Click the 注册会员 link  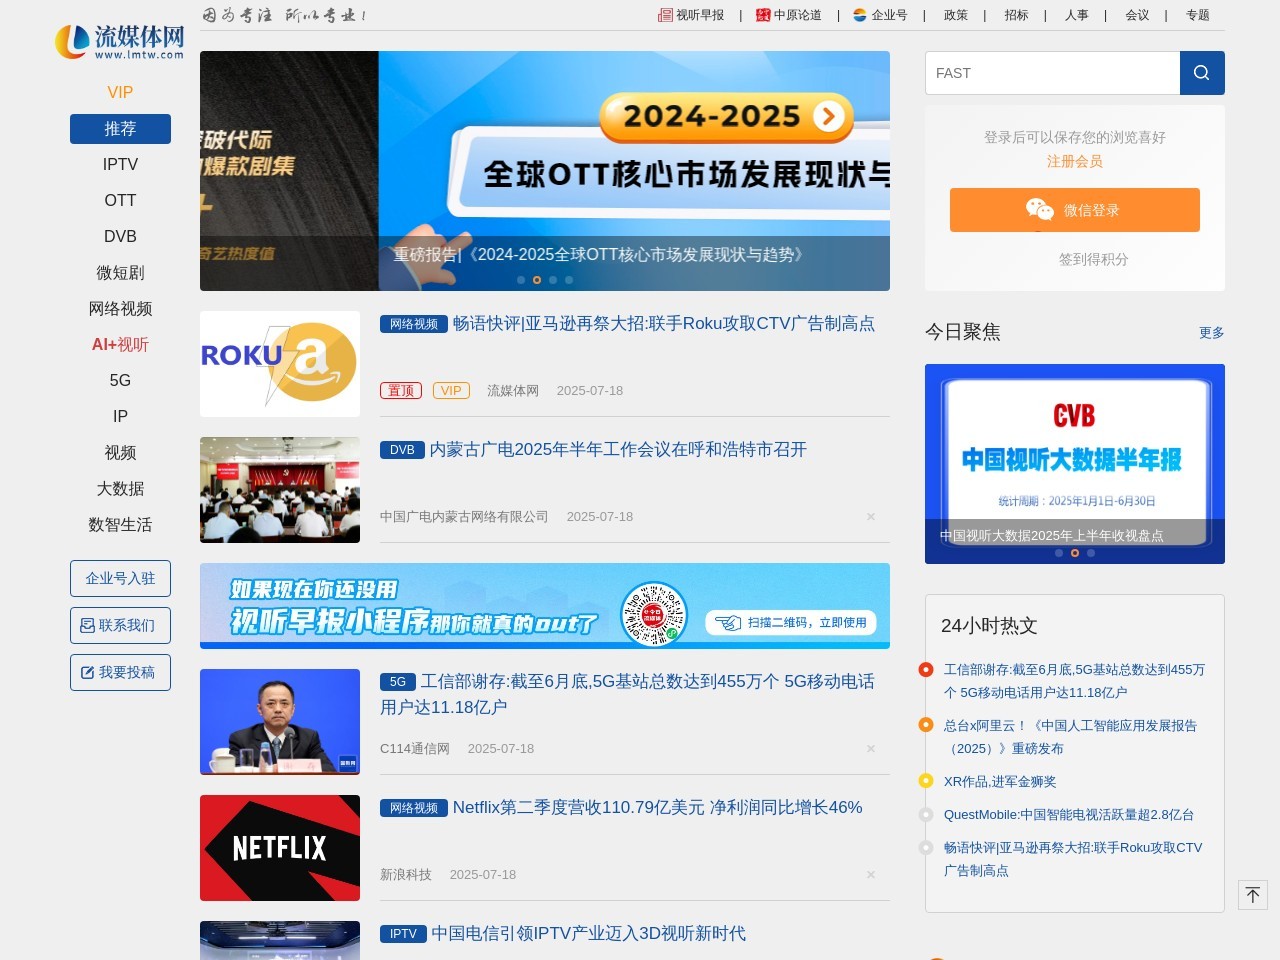point(1074,161)
